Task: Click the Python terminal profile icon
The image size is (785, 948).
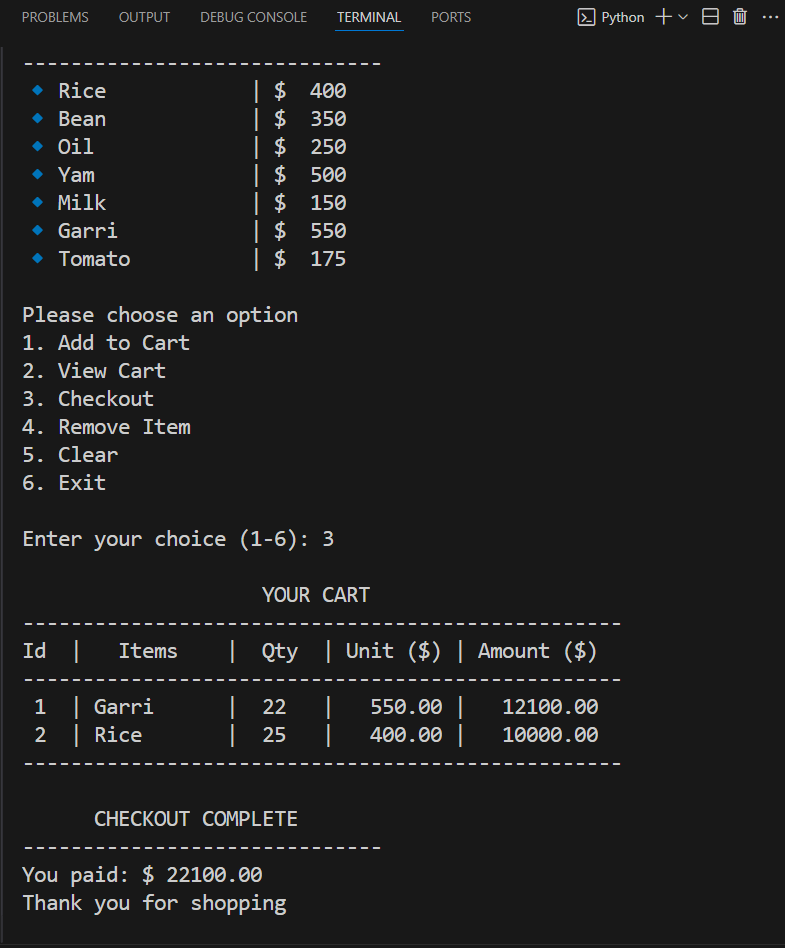Action: click(x=586, y=18)
